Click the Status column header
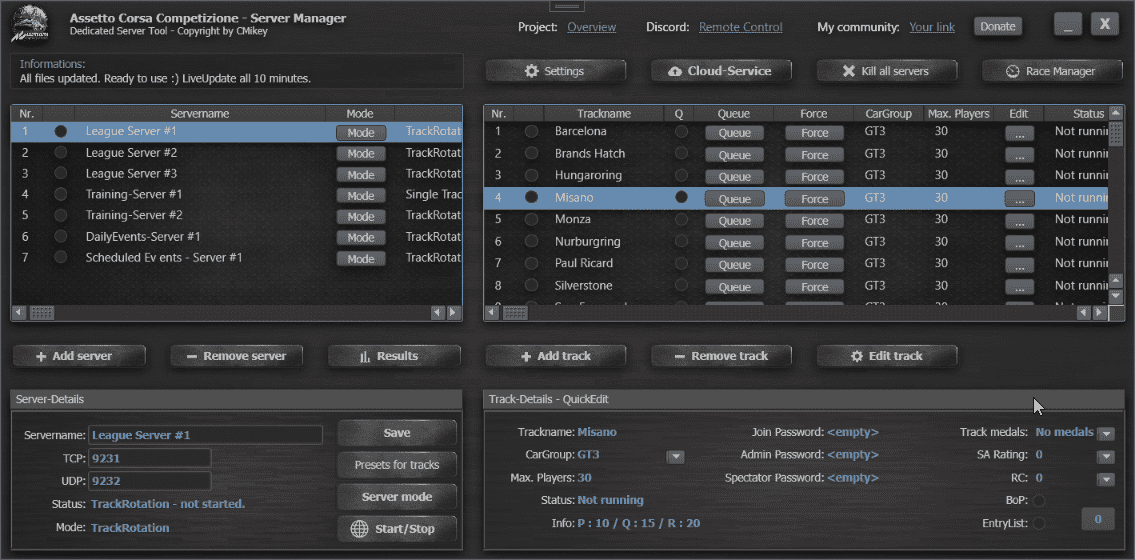Image resolution: width=1135 pixels, height=560 pixels. [1076, 114]
